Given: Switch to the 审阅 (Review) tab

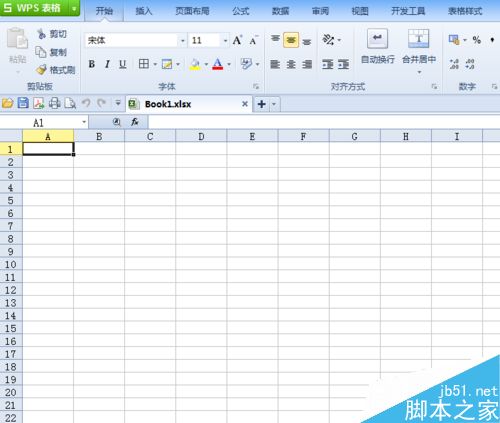Looking at the screenshot, I should pyautogui.click(x=320, y=11).
